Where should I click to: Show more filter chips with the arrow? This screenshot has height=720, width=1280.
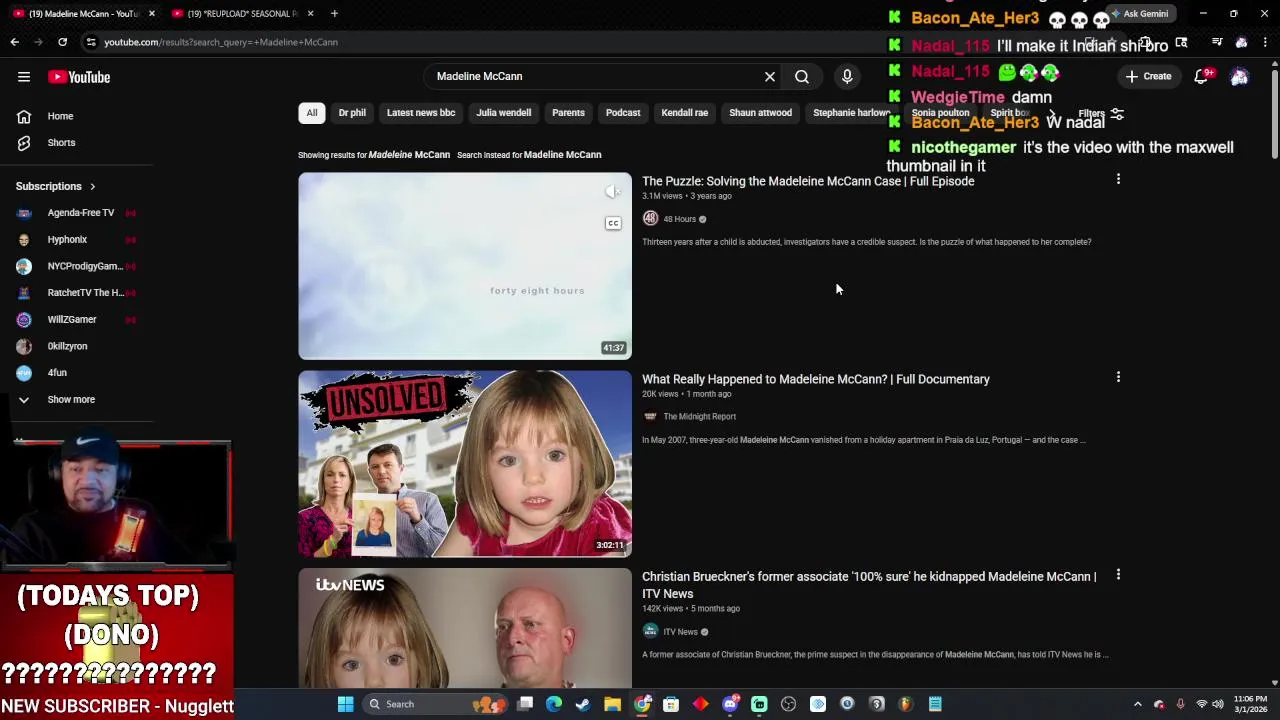click(1052, 113)
